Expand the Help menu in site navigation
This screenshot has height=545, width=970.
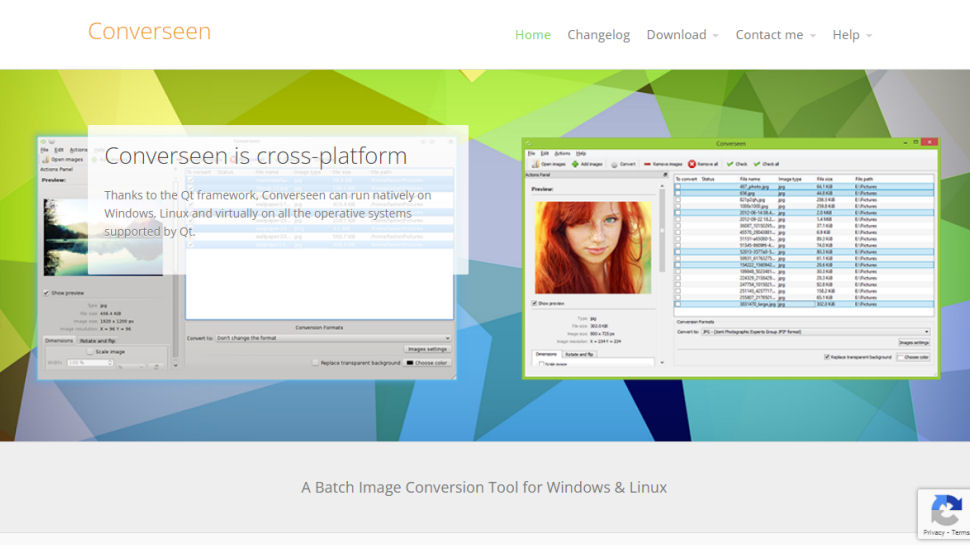click(x=852, y=35)
